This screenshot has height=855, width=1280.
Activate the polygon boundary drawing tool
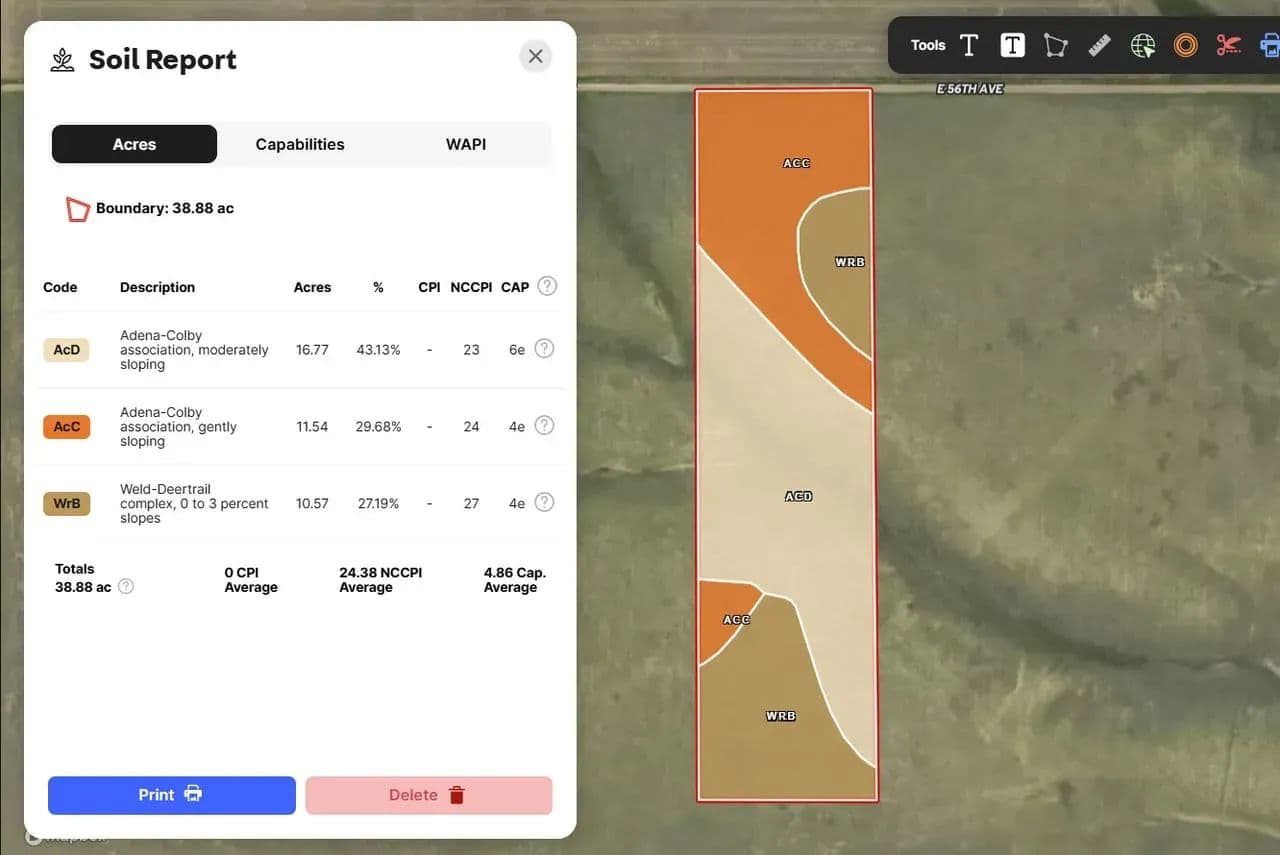point(1055,45)
